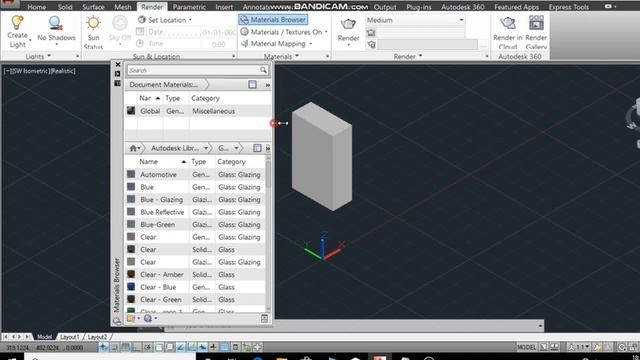Sort library by Category column header
640x360 pixels.
241,162
